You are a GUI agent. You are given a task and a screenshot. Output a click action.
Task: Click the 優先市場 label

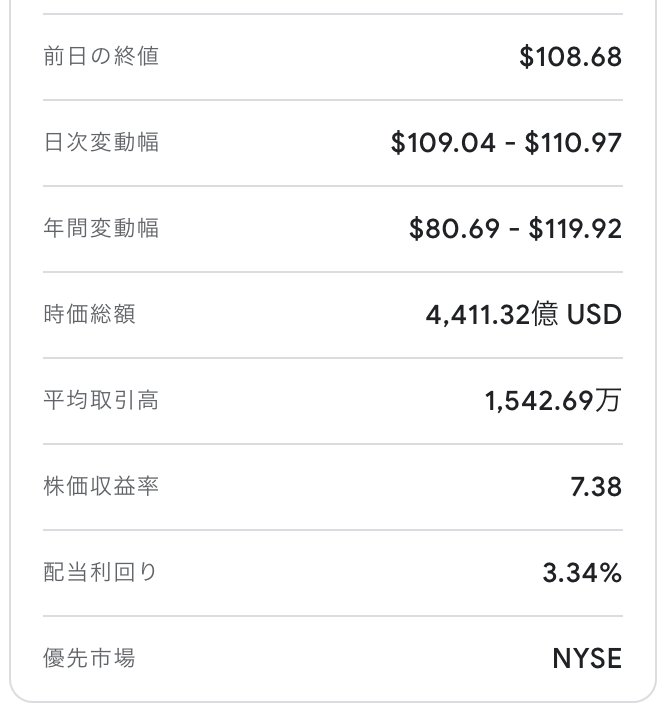pyautogui.click(x=89, y=658)
